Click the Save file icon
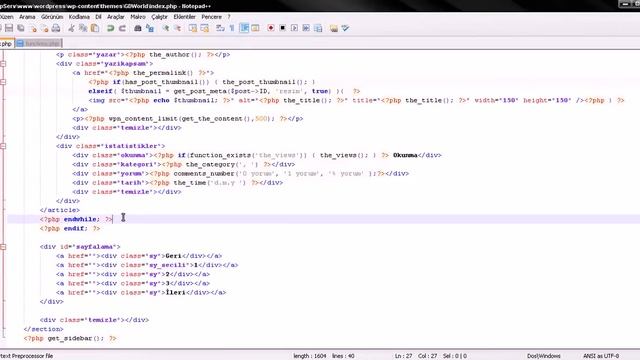Viewport: 640px width, 360px height. [x=9, y=28]
